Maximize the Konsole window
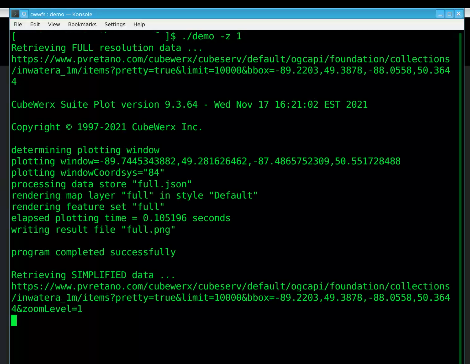This screenshot has width=470, height=364. [x=449, y=14]
